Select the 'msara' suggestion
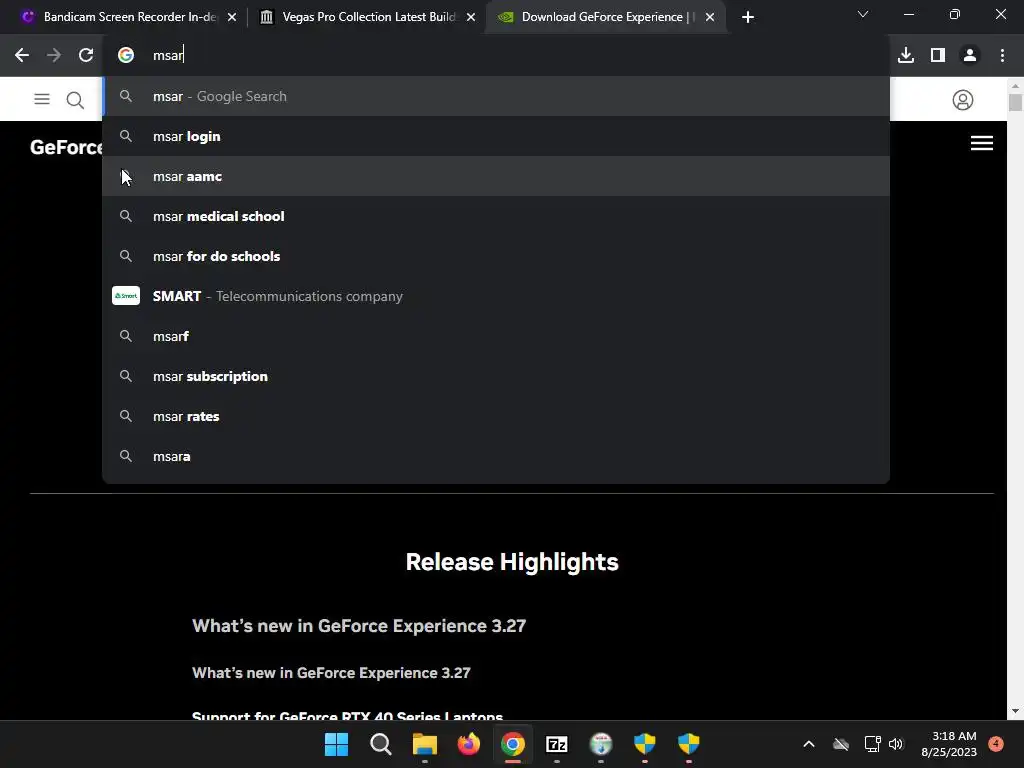 pyautogui.click(x=496, y=456)
